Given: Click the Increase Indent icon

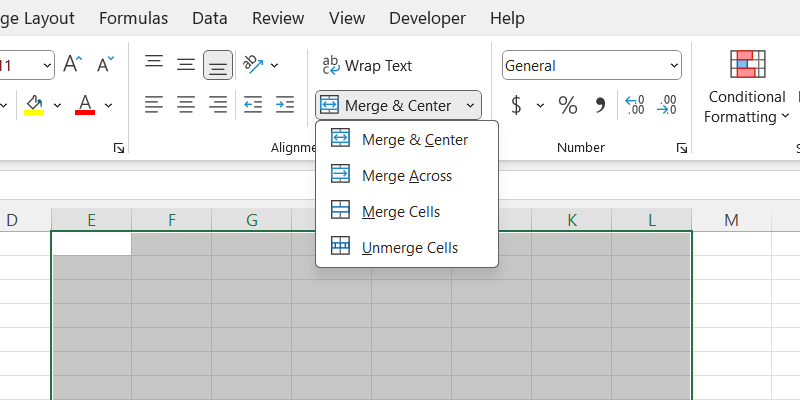Looking at the screenshot, I should (285, 104).
